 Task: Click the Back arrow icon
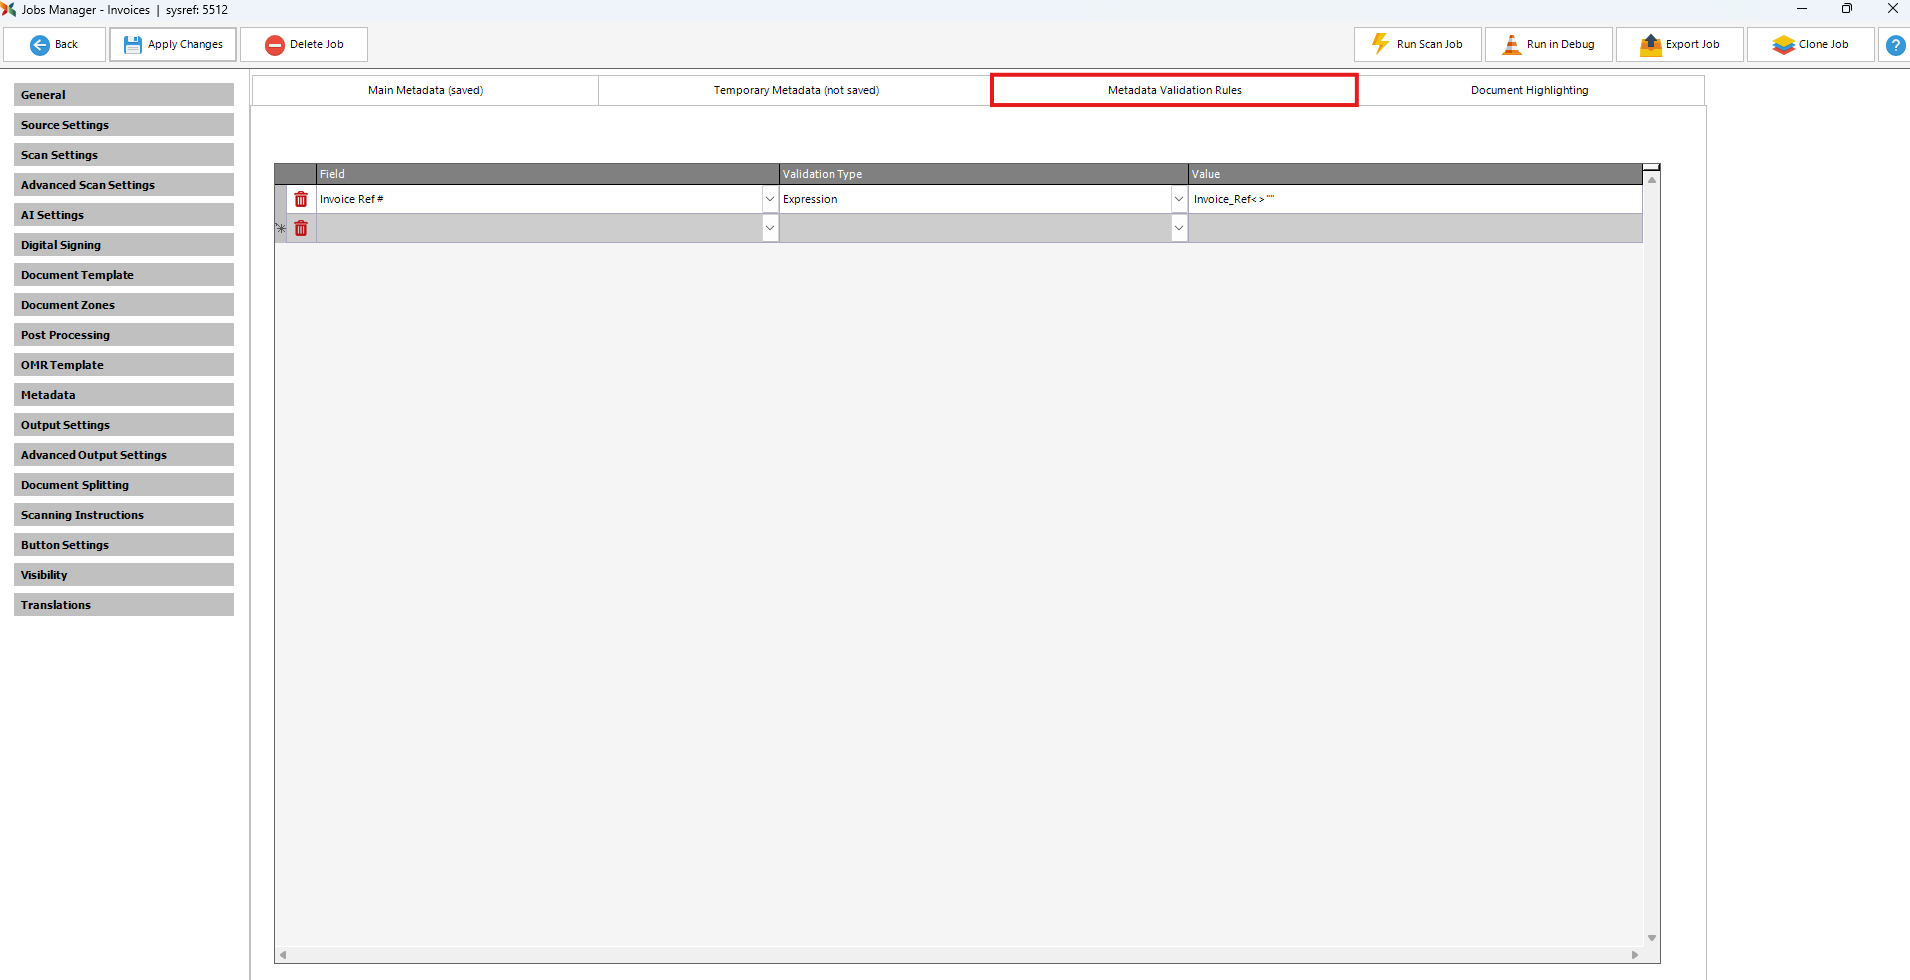coord(40,45)
